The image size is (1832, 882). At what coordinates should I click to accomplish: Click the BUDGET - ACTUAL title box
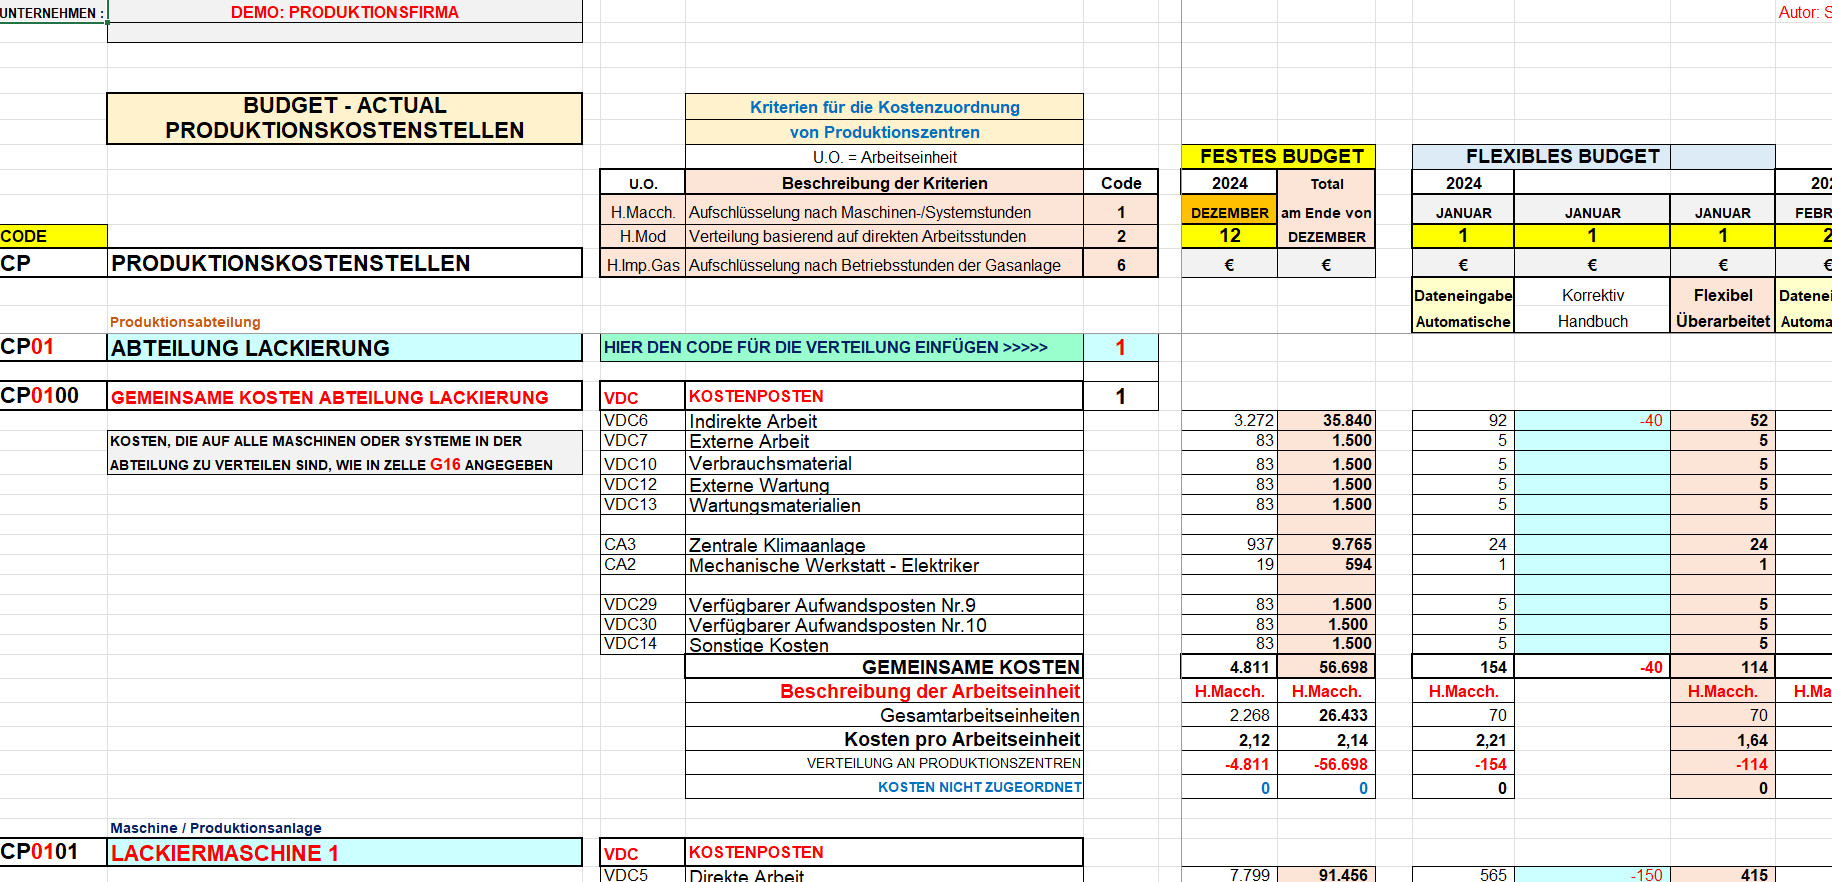tap(344, 118)
